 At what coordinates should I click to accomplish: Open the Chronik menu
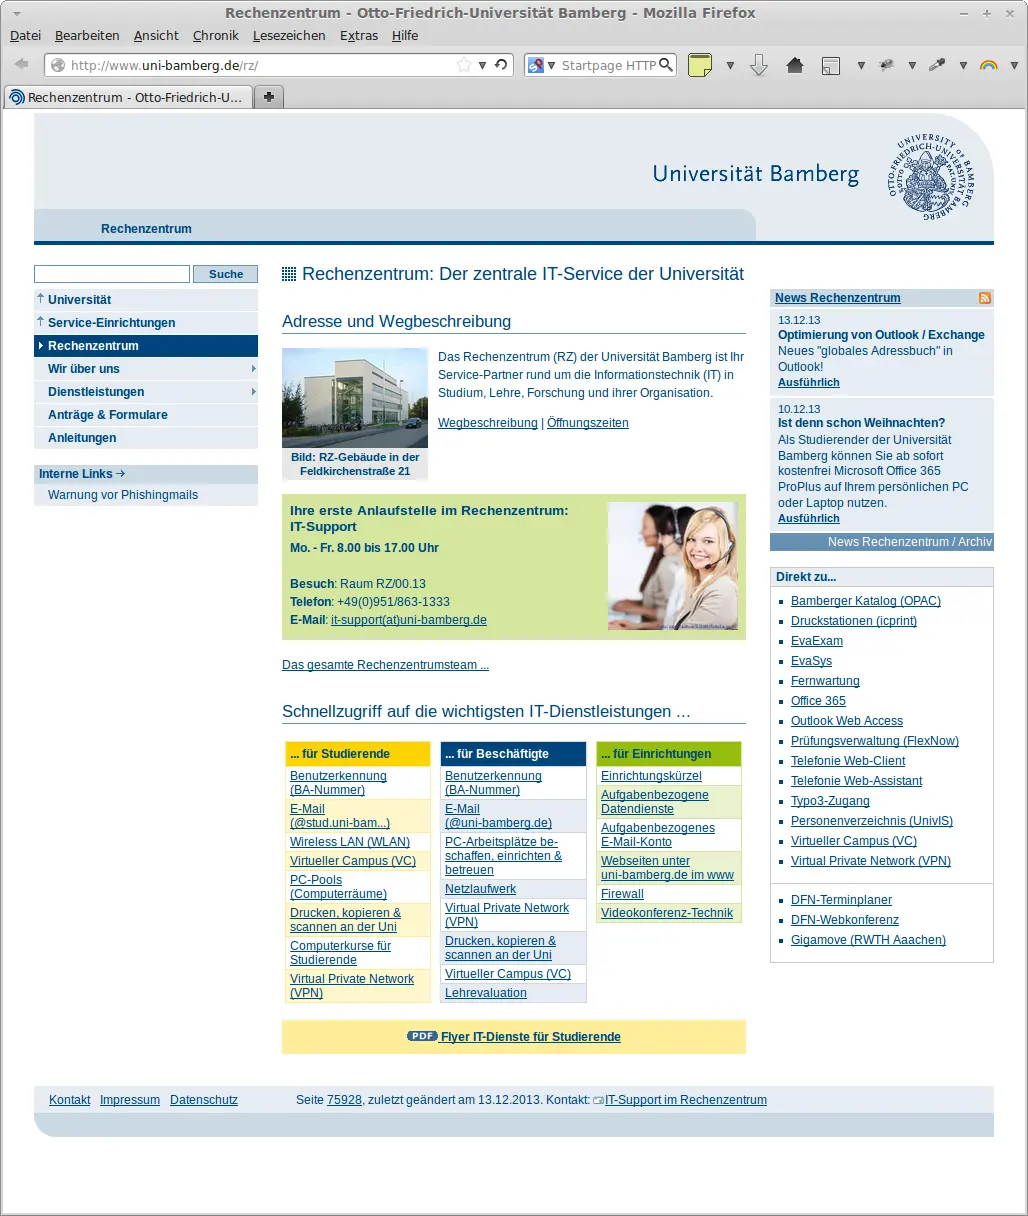pyautogui.click(x=215, y=35)
